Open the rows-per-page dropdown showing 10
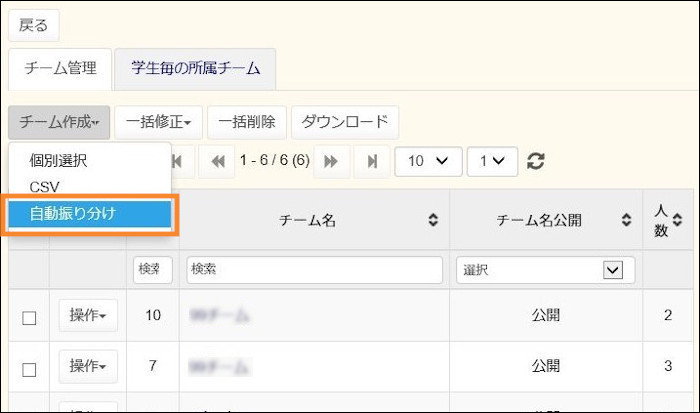This screenshot has height=413, width=700. [428, 162]
